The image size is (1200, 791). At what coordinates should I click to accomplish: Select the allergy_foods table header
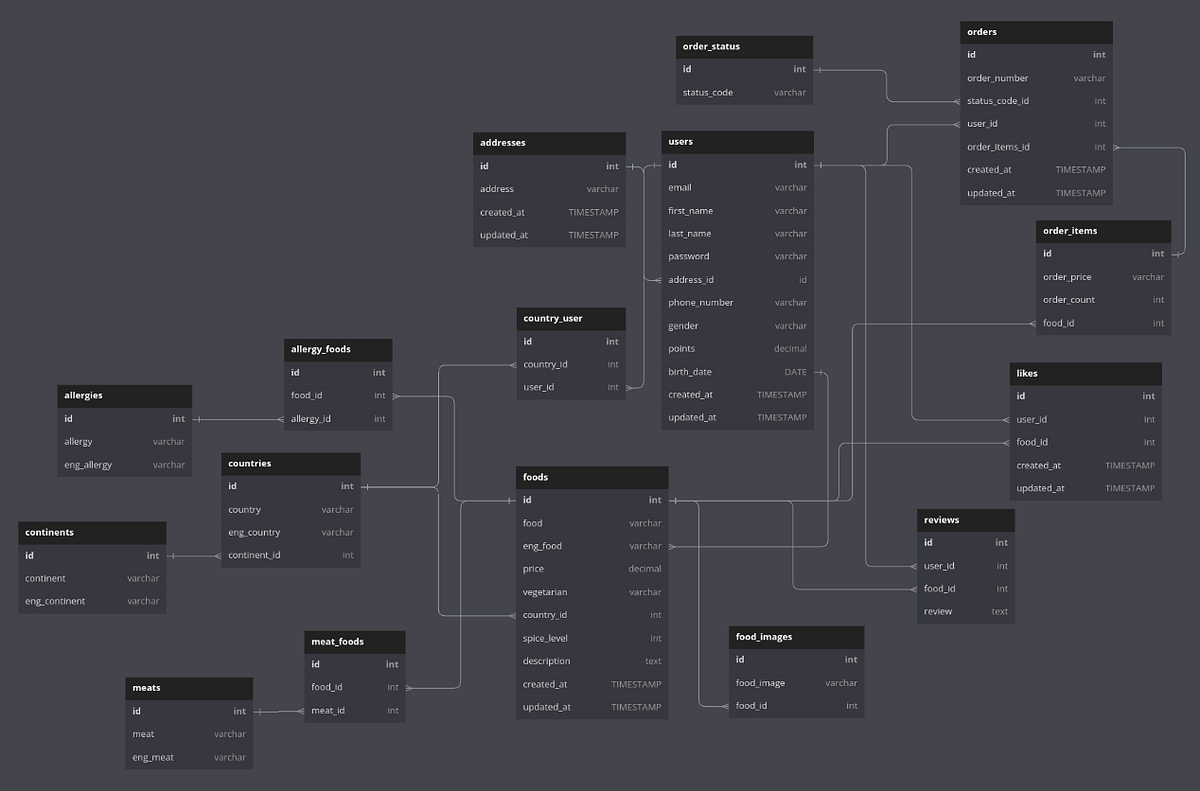338,349
